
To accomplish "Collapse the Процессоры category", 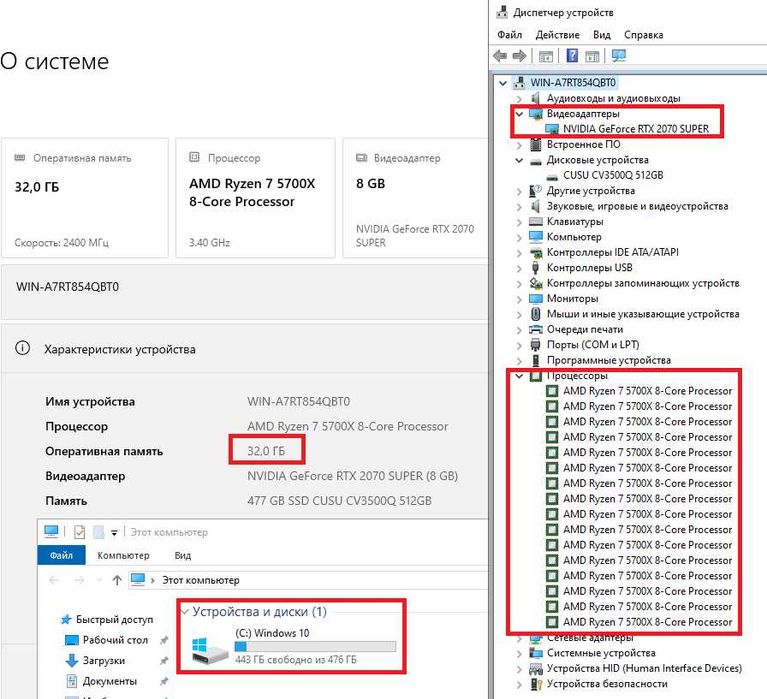I will coord(519,376).
